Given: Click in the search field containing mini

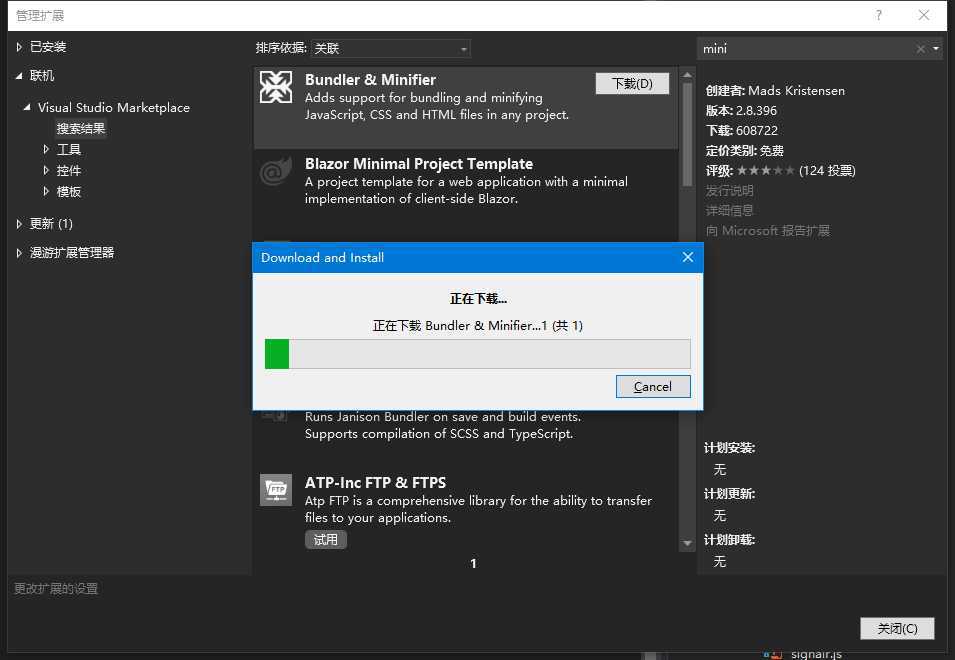Looking at the screenshot, I should coord(804,49).
